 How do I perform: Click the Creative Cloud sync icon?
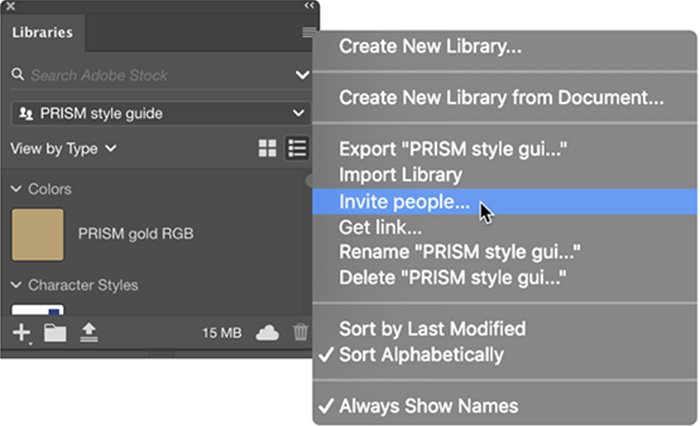coord(267,333)
